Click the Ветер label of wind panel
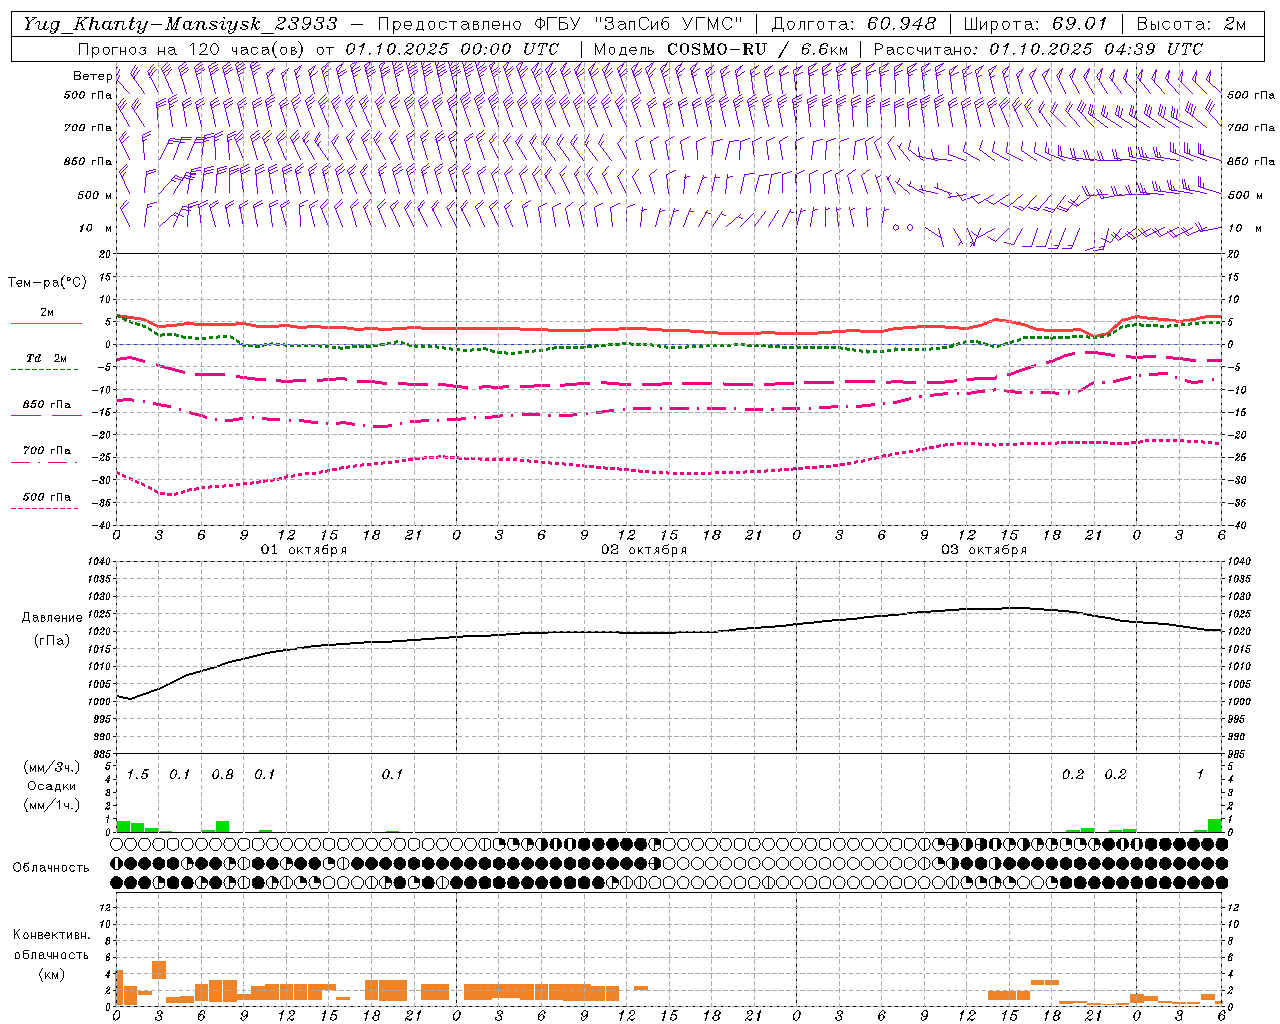The height and width of the screenshot is (1024, 1280). click(92, 76)
